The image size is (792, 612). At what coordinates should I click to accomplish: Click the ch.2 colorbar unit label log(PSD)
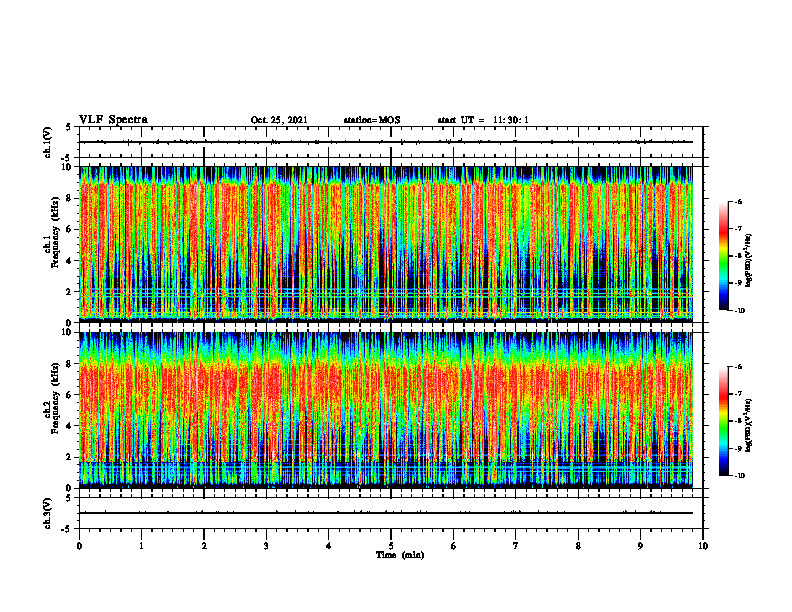click(749, 425)
